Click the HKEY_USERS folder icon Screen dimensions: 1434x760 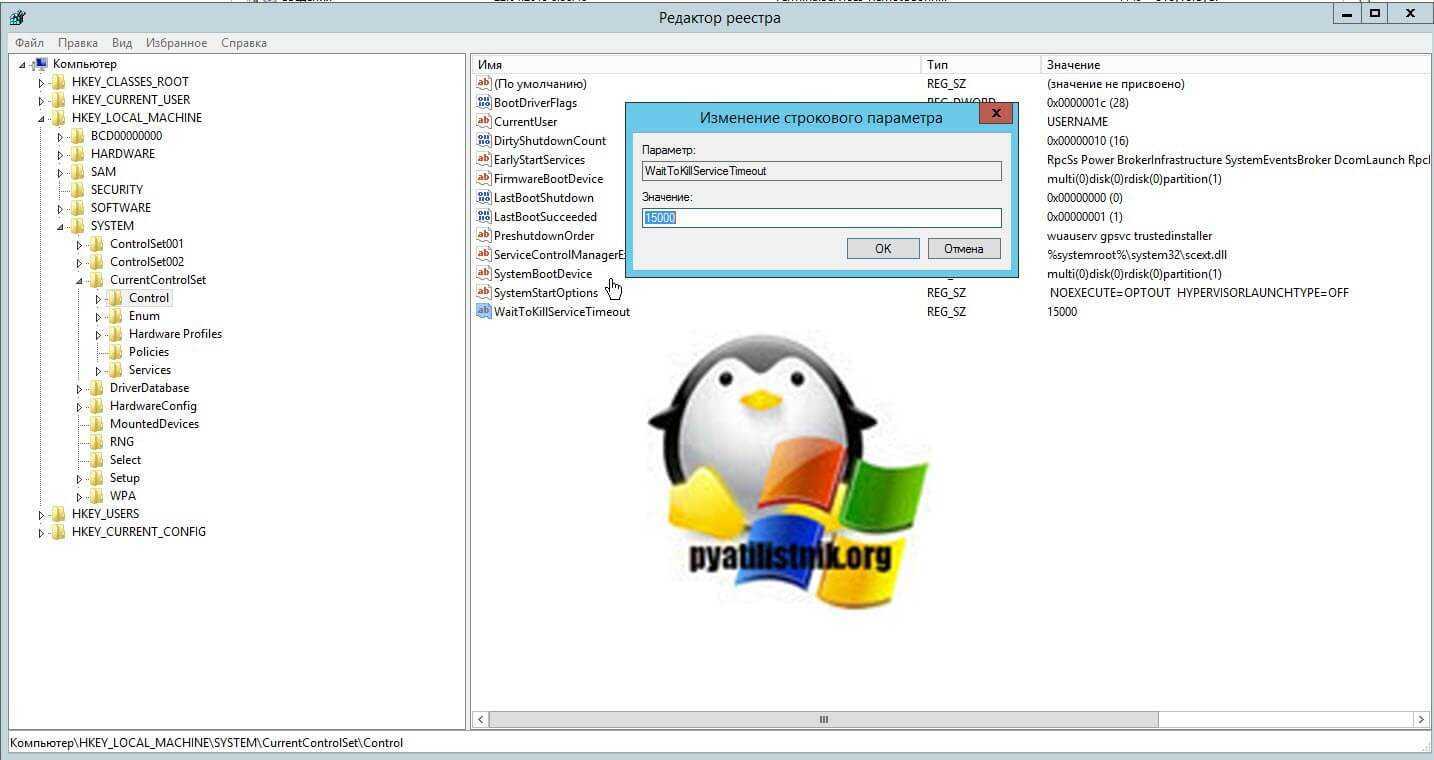click(x=59, y=514)
